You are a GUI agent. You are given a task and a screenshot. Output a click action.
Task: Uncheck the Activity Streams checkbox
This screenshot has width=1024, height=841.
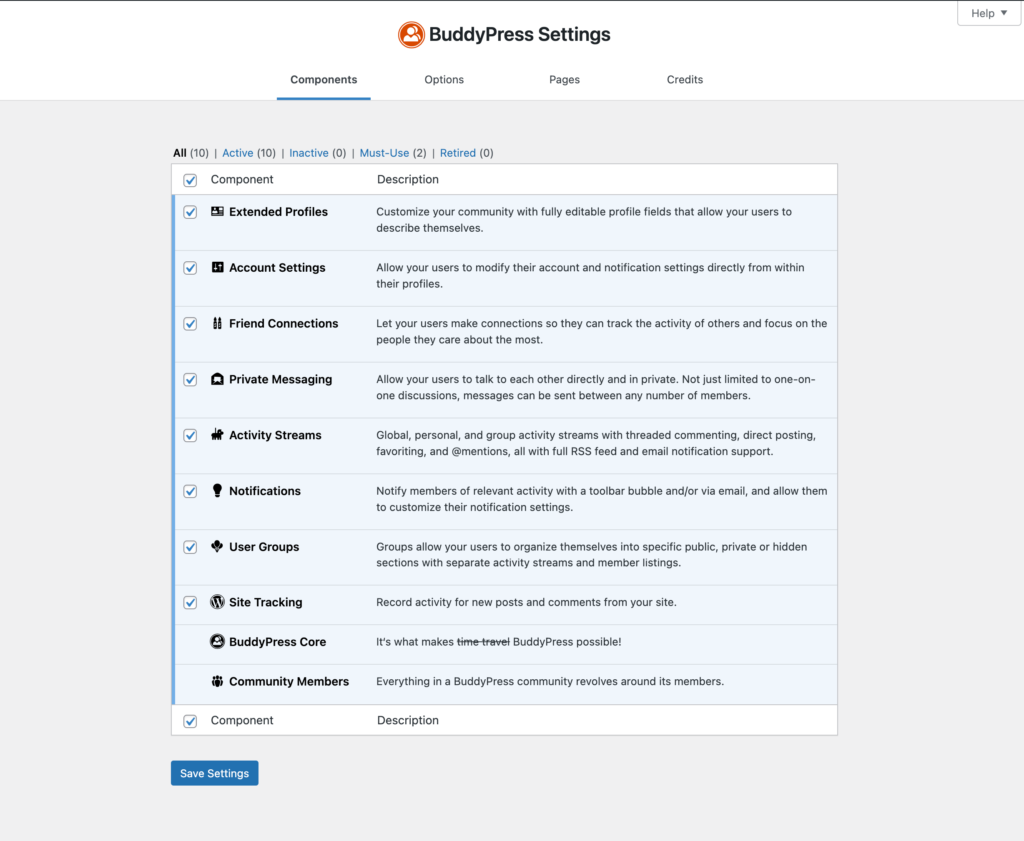(190, 436)
